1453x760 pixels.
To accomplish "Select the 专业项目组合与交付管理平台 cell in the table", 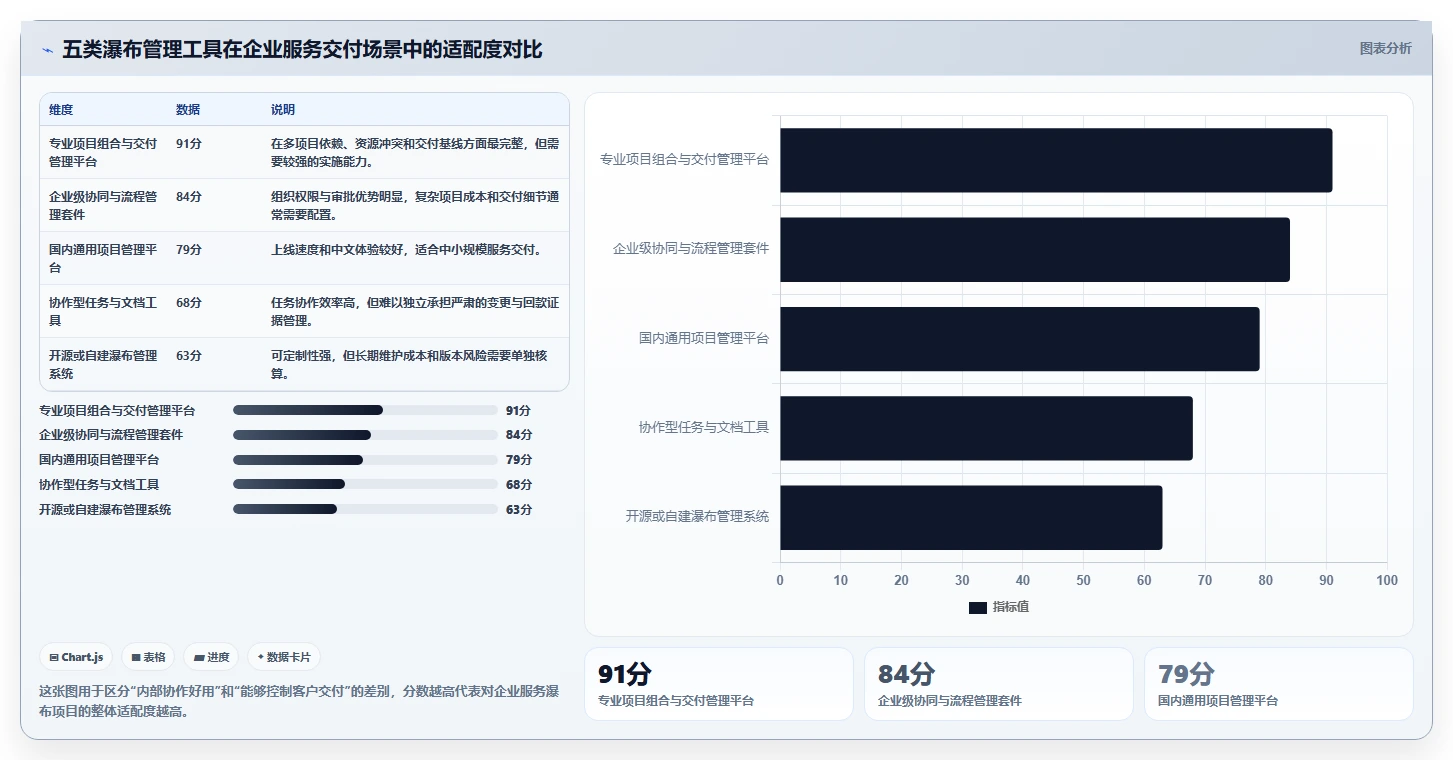I will pos(104,152).
